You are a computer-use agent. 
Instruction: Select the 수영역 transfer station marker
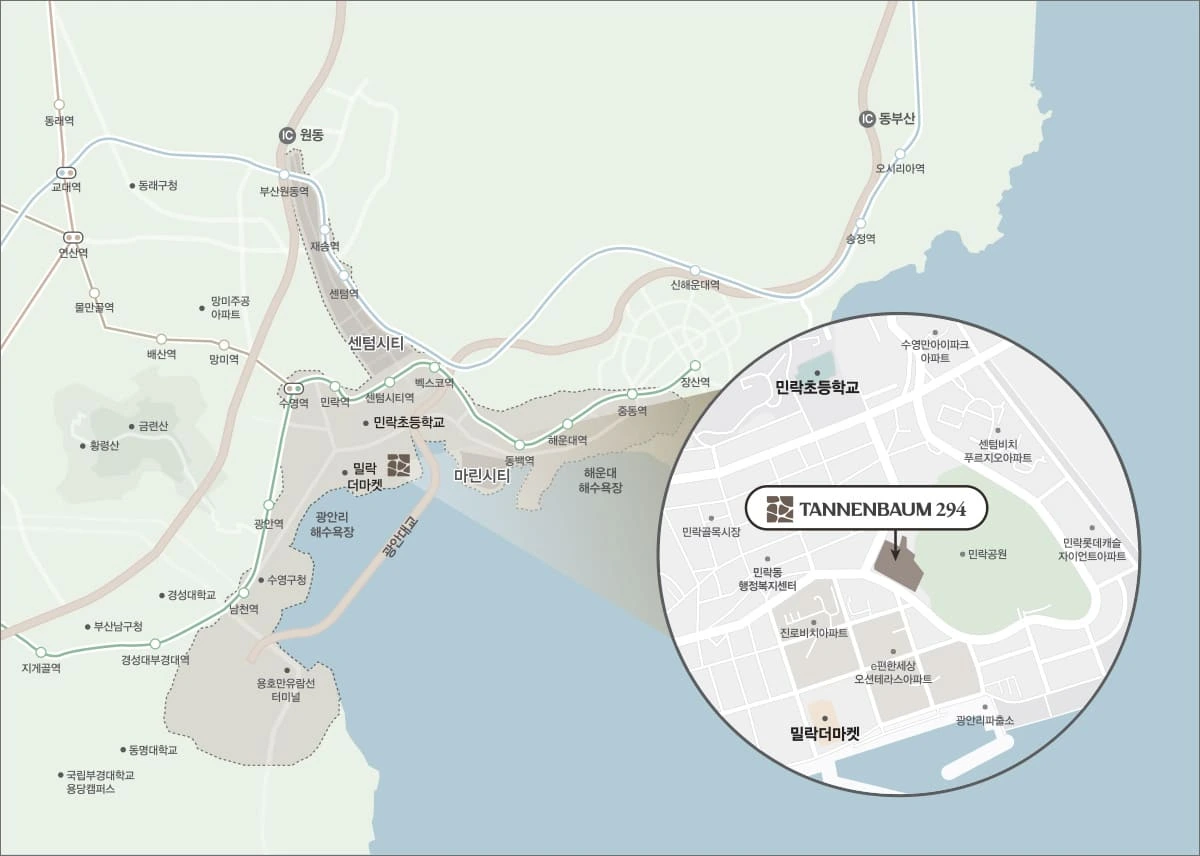294,388
